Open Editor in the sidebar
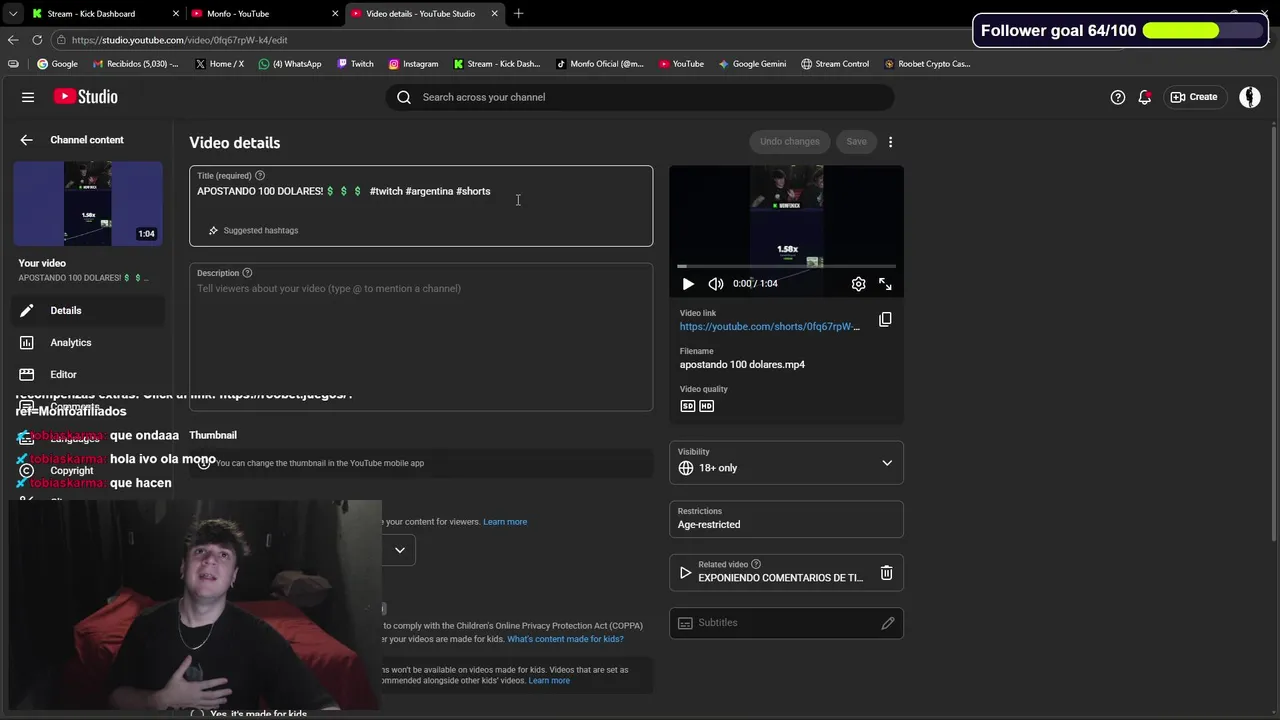 click(x=88, y=375)
